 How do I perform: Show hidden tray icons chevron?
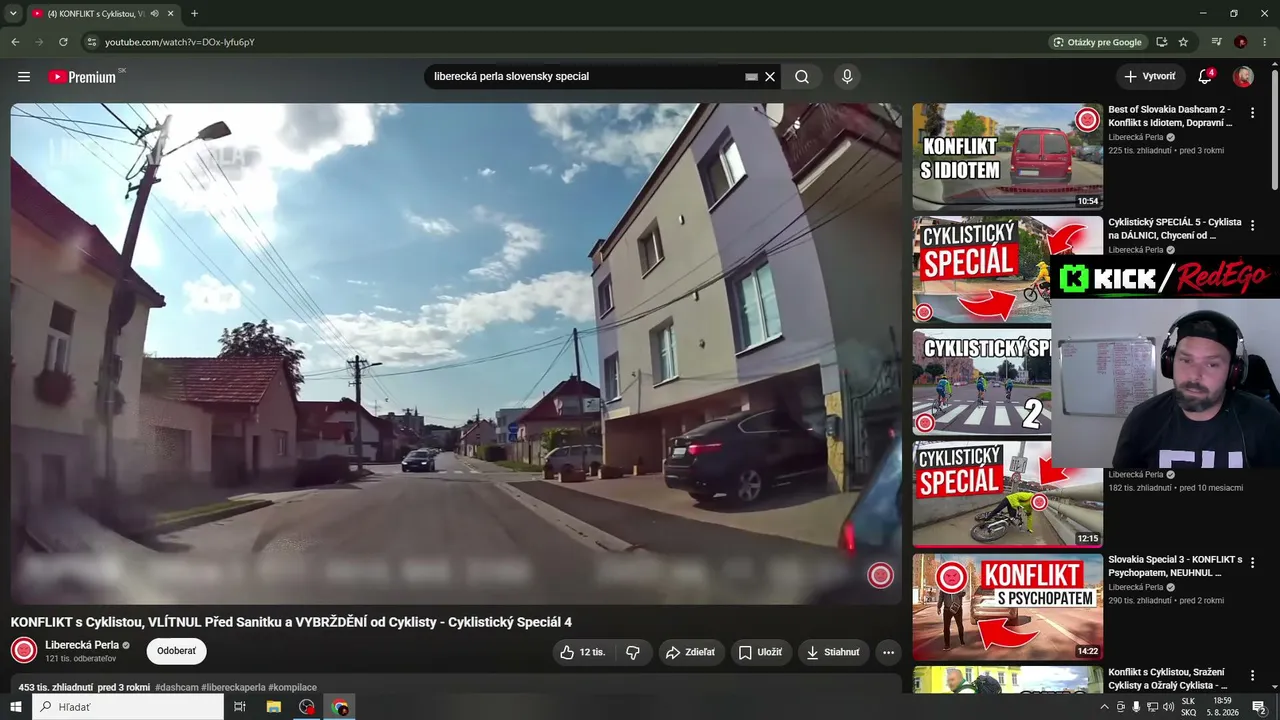point(1104,707)
